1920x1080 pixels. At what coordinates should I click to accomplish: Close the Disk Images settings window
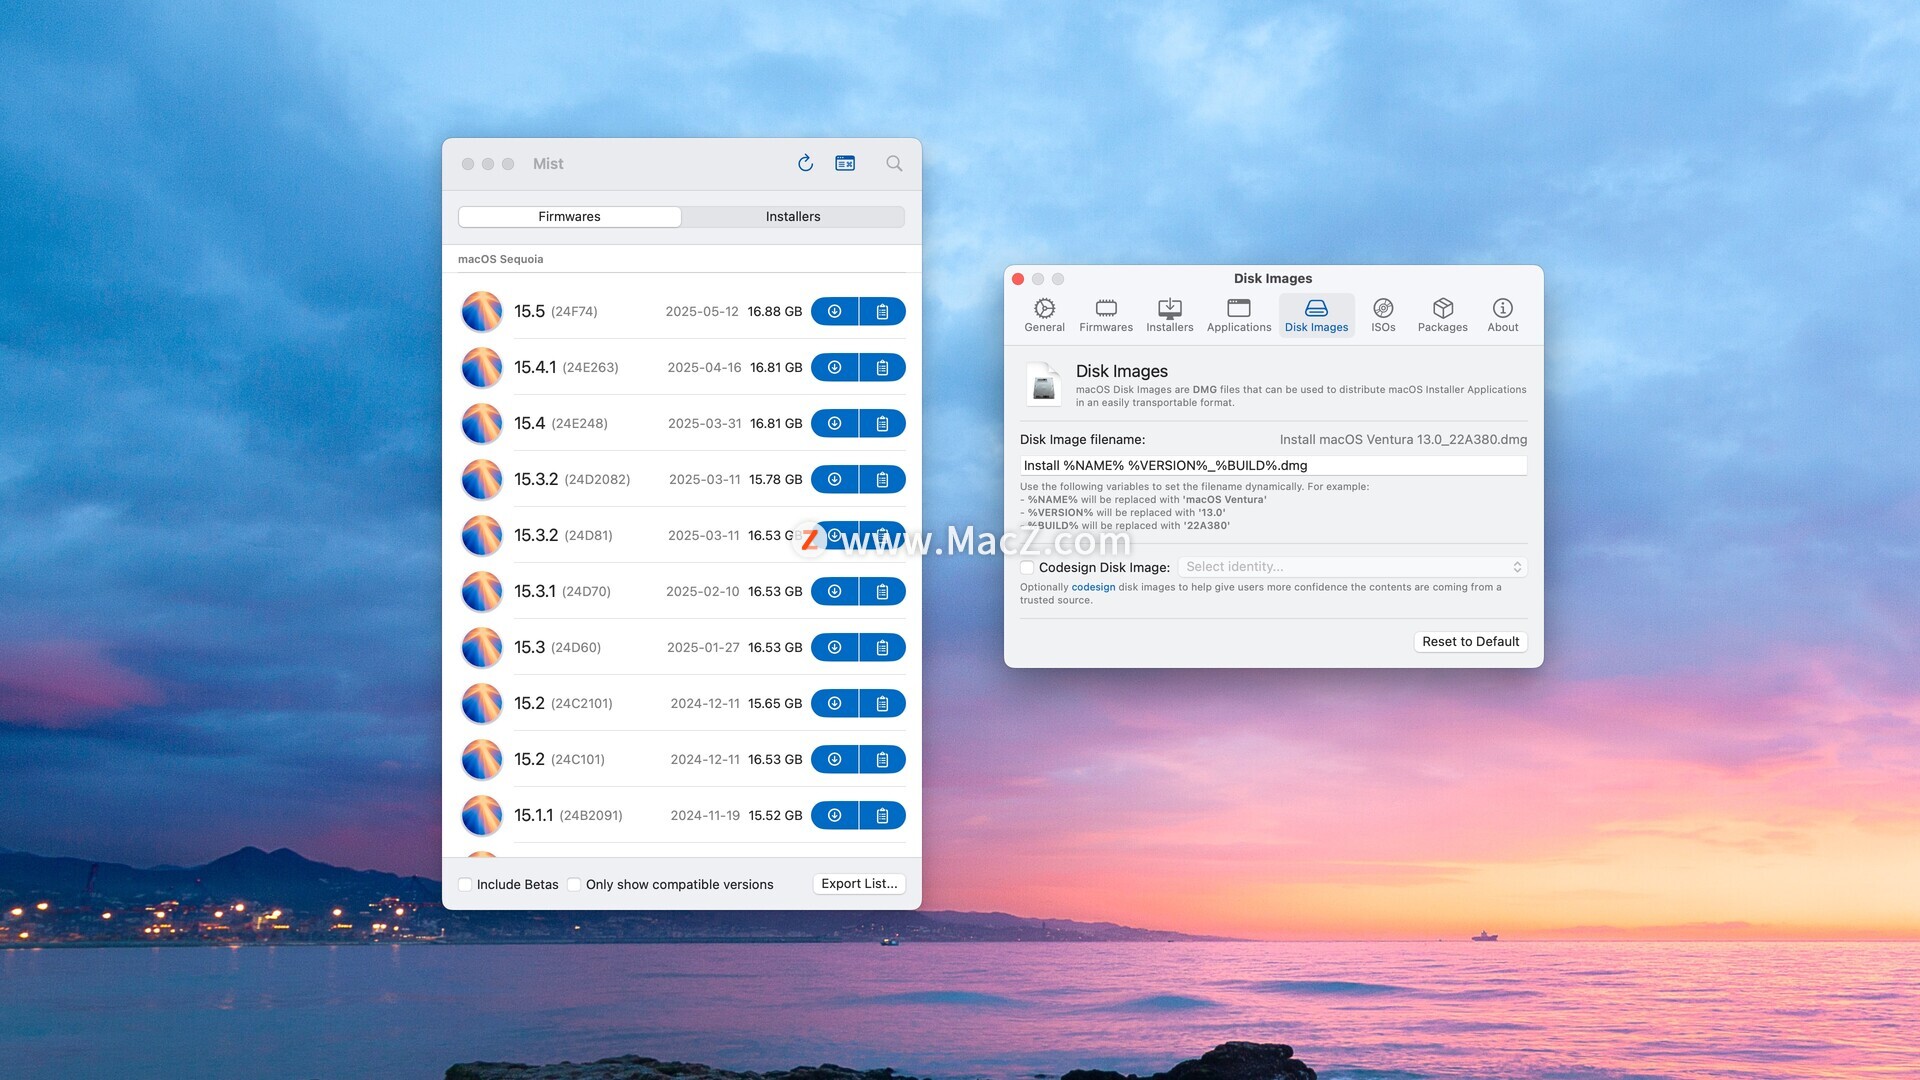(1018, 279)
